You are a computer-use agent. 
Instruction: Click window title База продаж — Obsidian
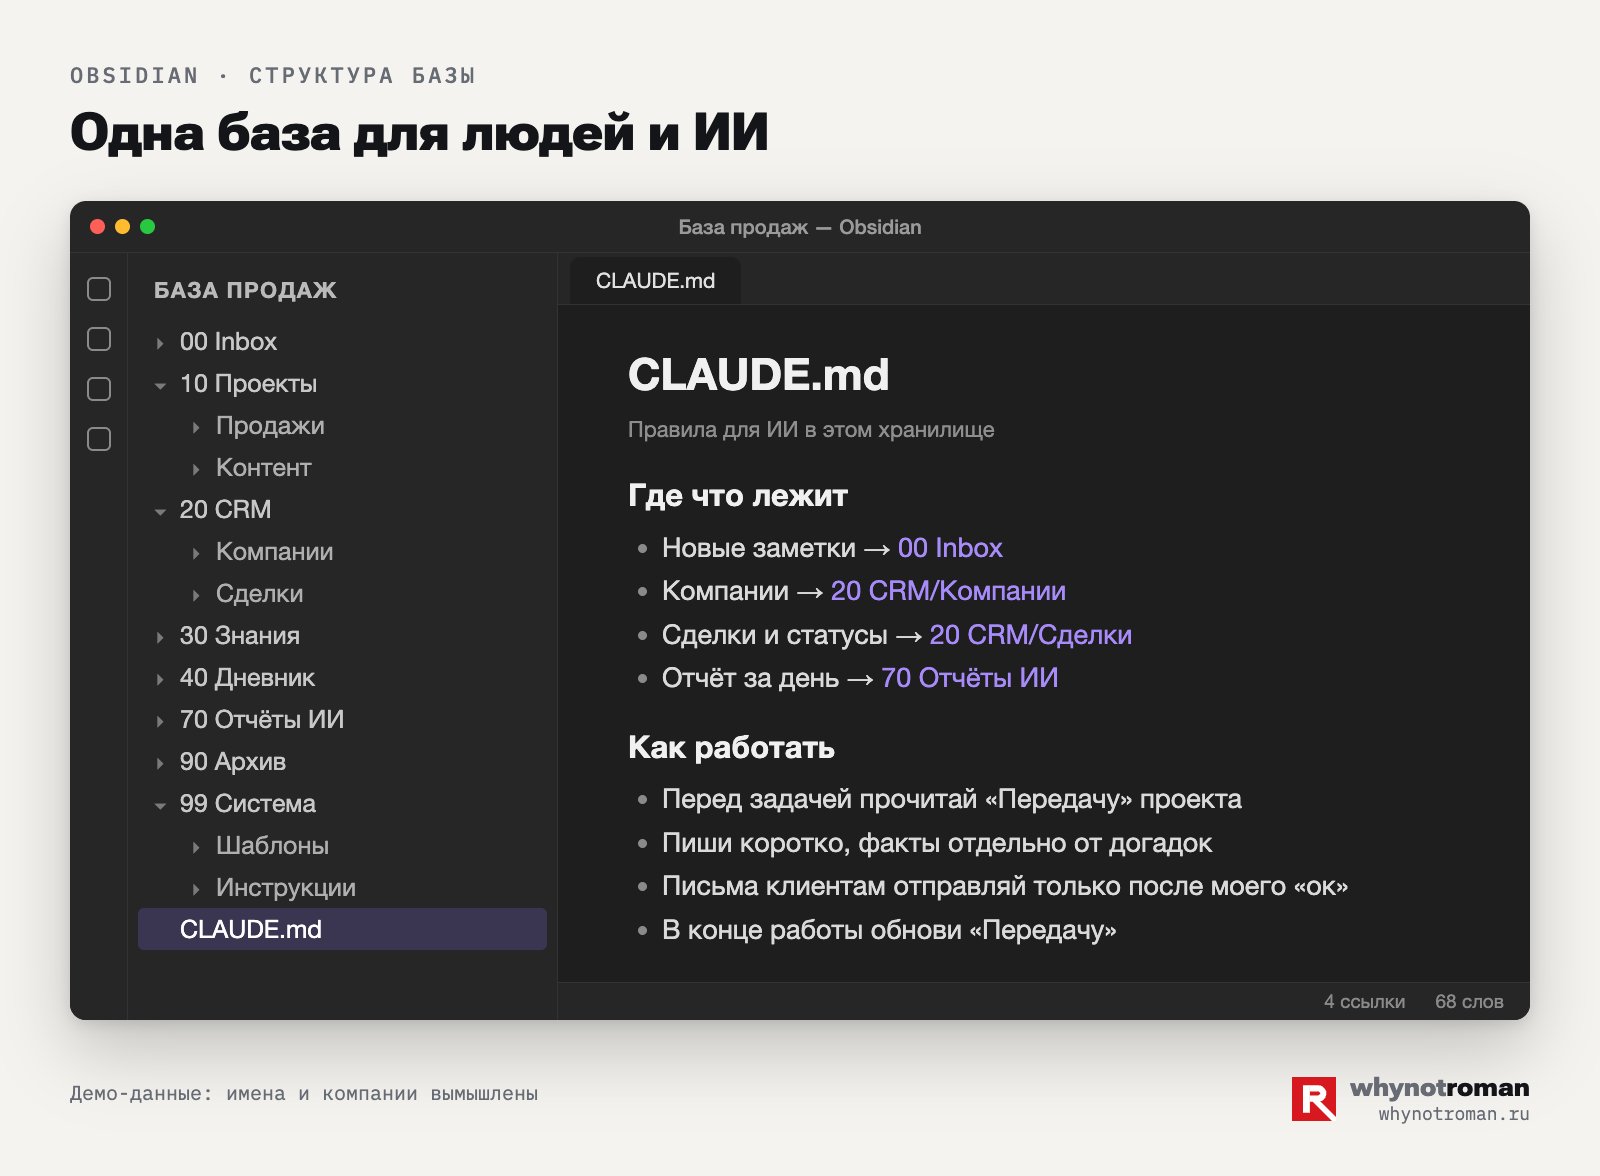coord(800,227)
